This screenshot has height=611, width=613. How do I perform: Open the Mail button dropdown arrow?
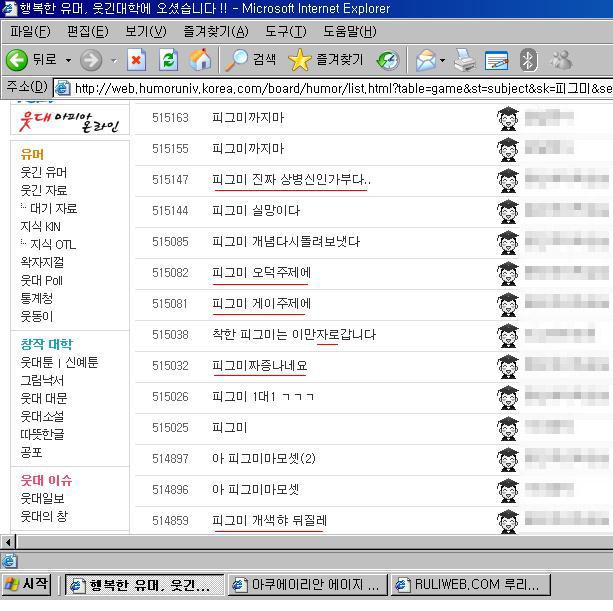click(443, 60)
